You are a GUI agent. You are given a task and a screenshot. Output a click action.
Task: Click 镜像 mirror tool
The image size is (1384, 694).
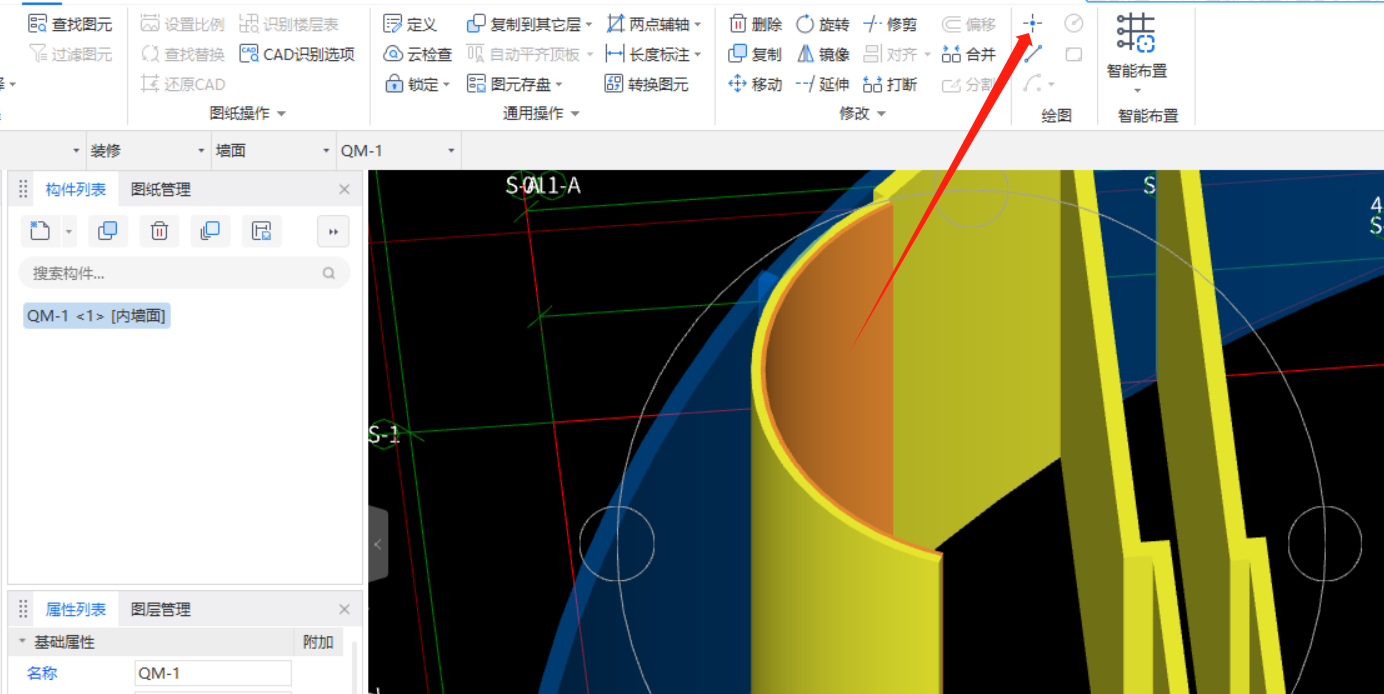823,54
